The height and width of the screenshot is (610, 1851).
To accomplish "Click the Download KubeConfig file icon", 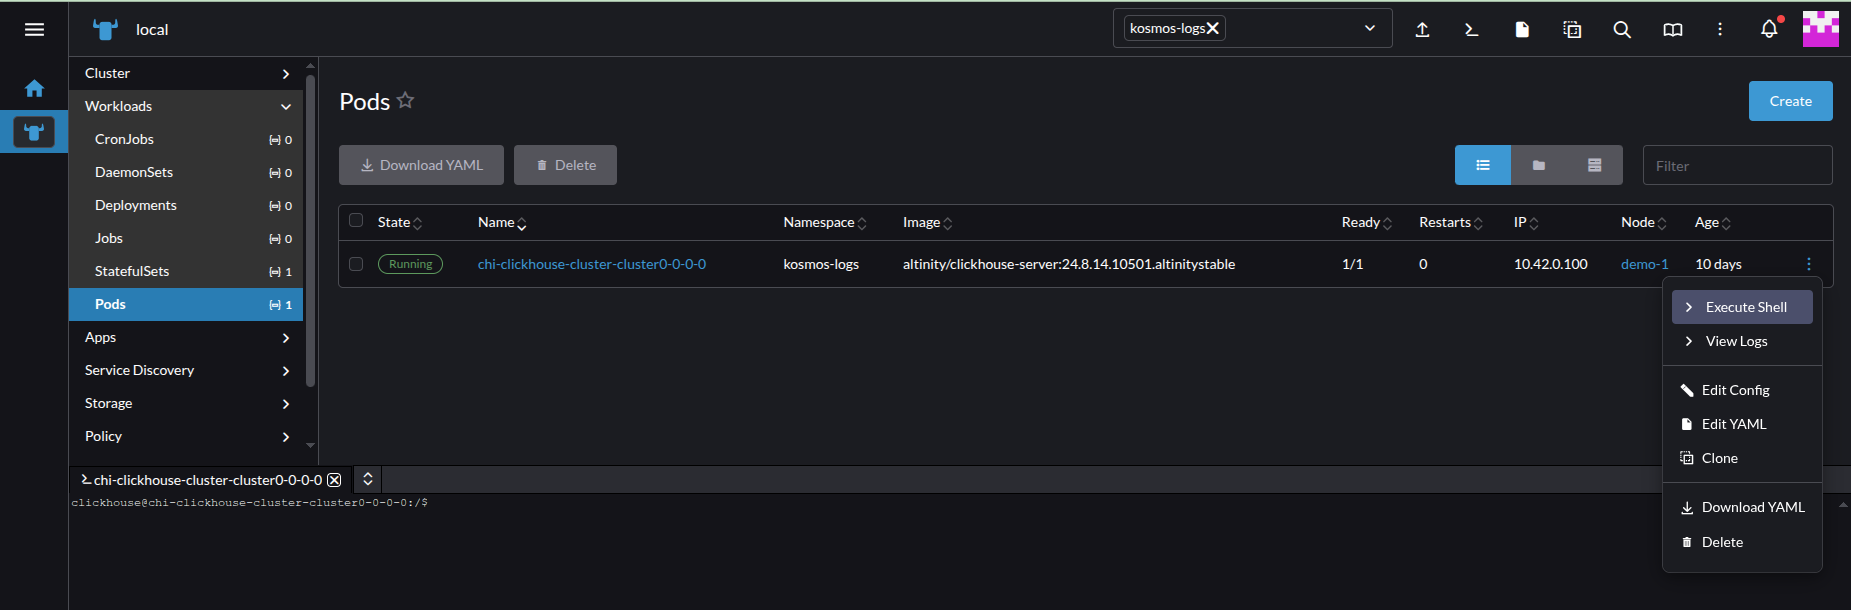I will [x=1522, y=30].
